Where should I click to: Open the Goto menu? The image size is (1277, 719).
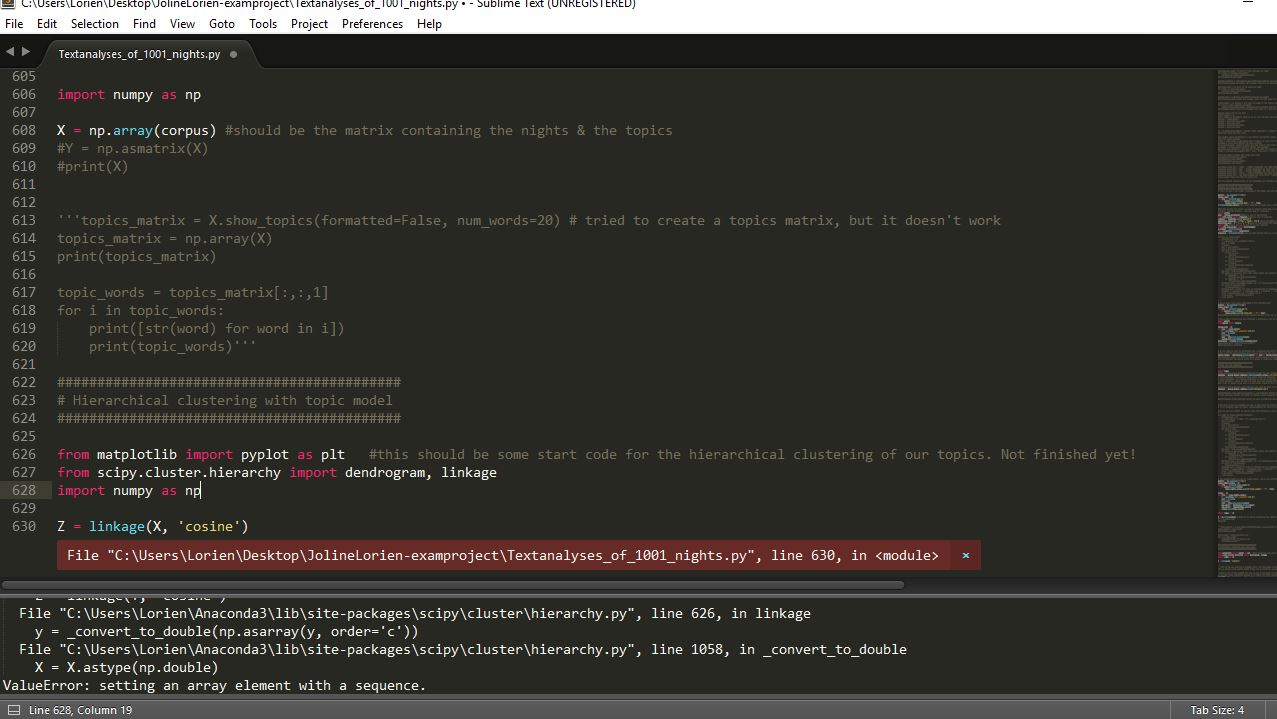221,23
